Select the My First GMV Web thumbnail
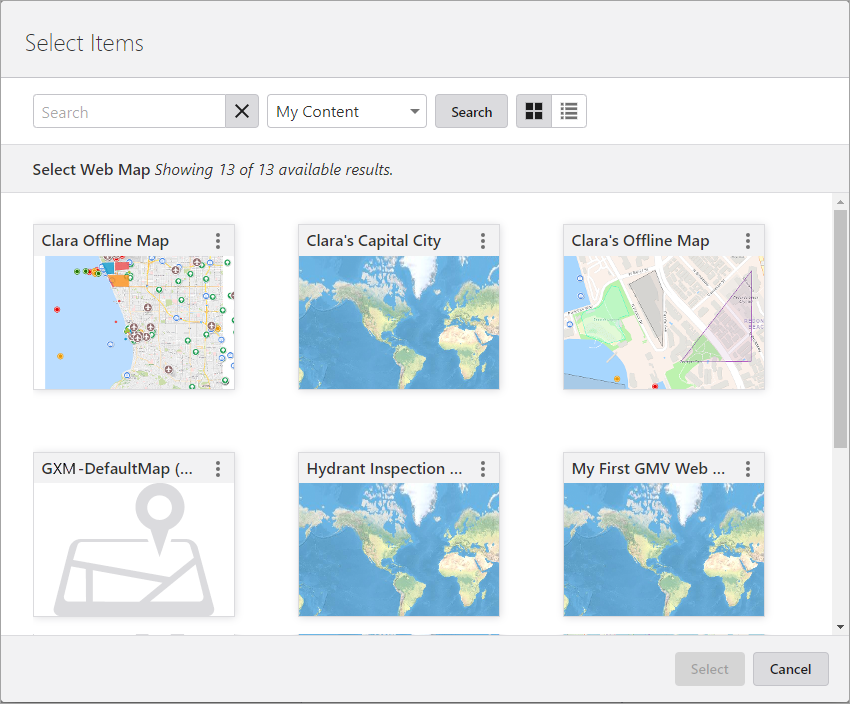This screenshot has height=704, width=850. (664, 550)
